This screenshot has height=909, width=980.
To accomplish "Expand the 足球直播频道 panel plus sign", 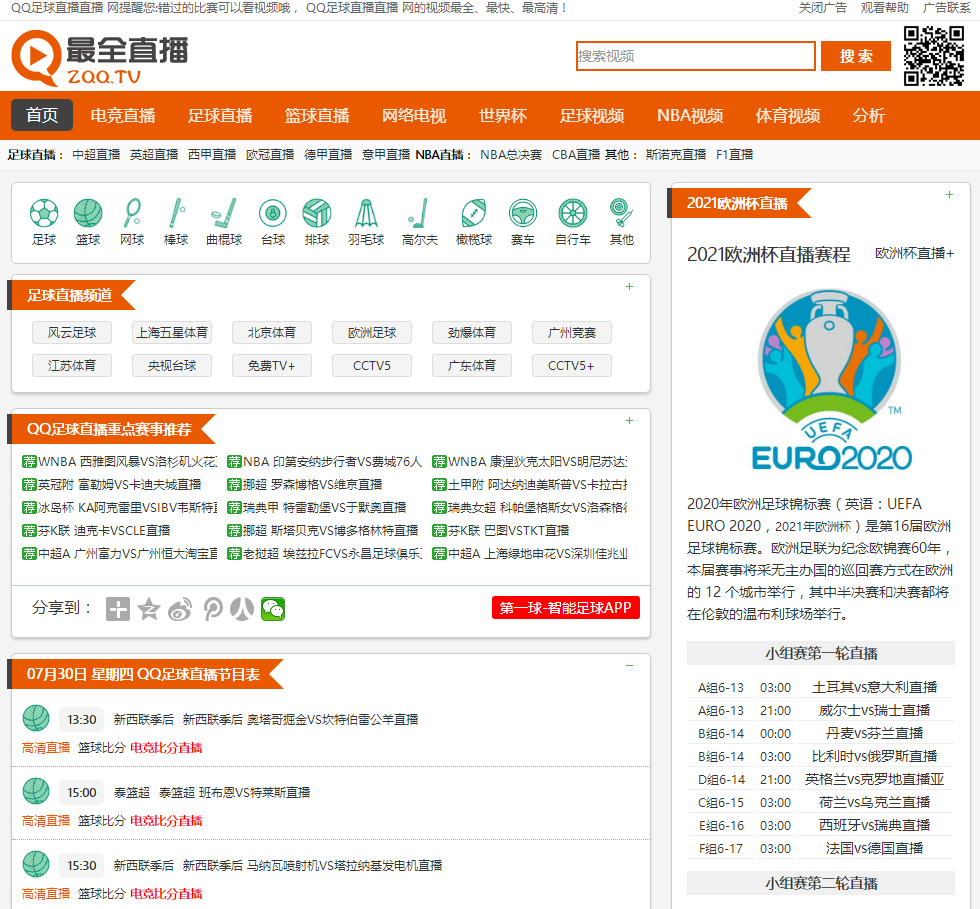I will pos(629,286).
